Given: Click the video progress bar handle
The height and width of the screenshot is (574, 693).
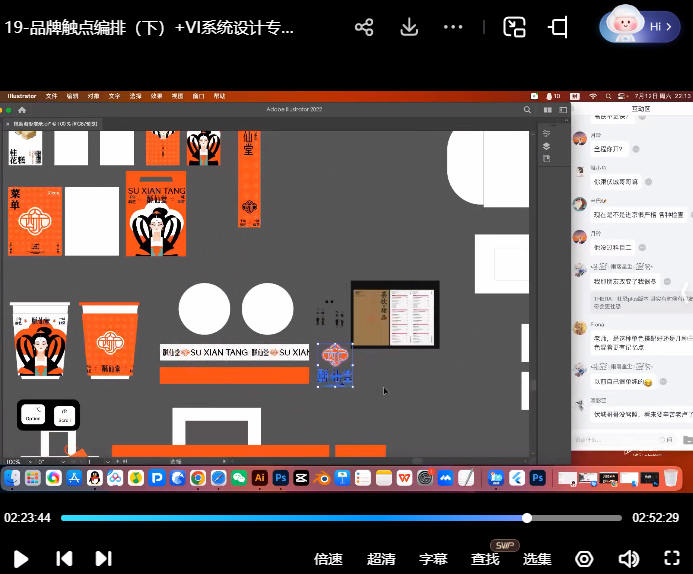Looking at the screenshot, I should point(527,518).
